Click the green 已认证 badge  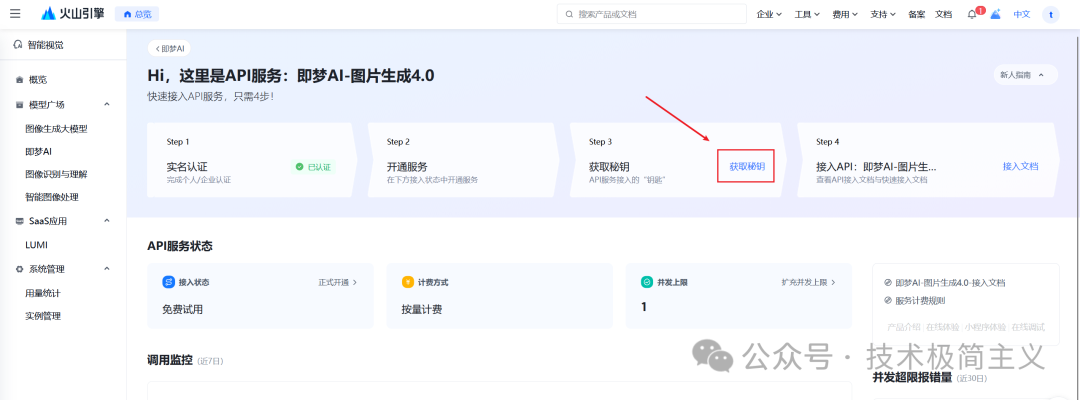pos(313,167)
